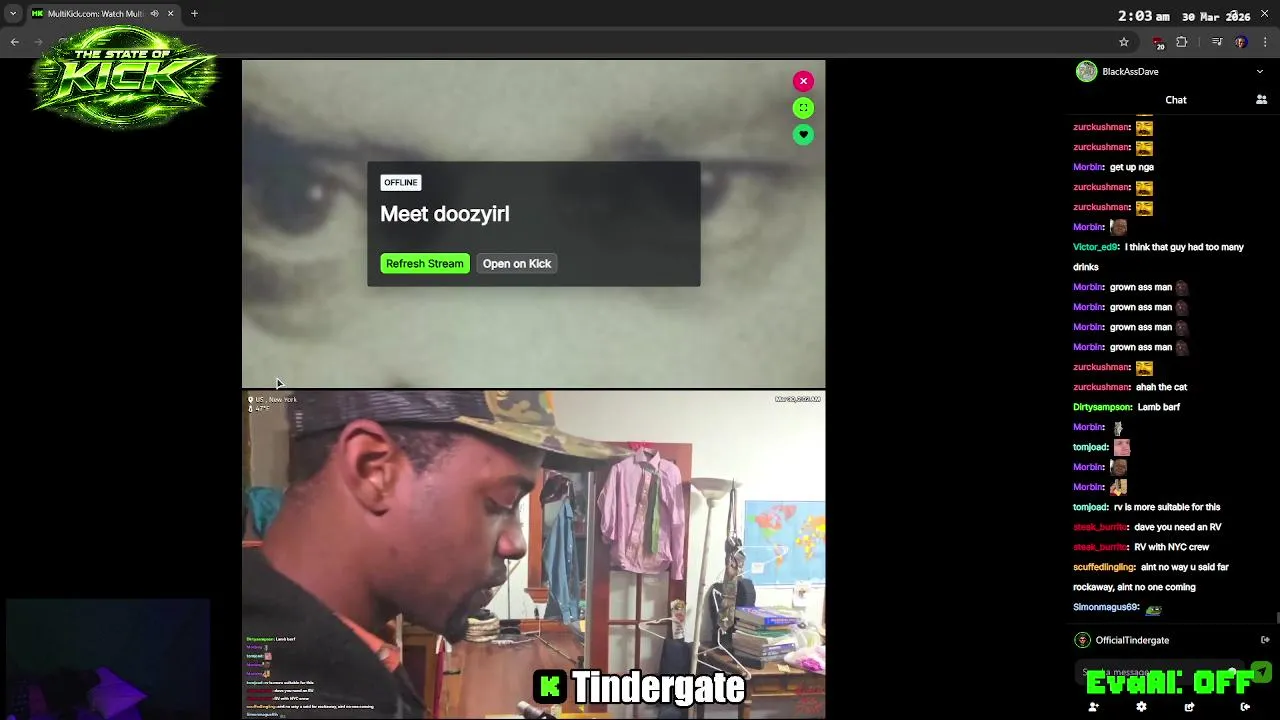This screenshot has height=720, width=1280.
Task: Click the 30 Mar 2026 date display
Action: tap(1216, 16)
